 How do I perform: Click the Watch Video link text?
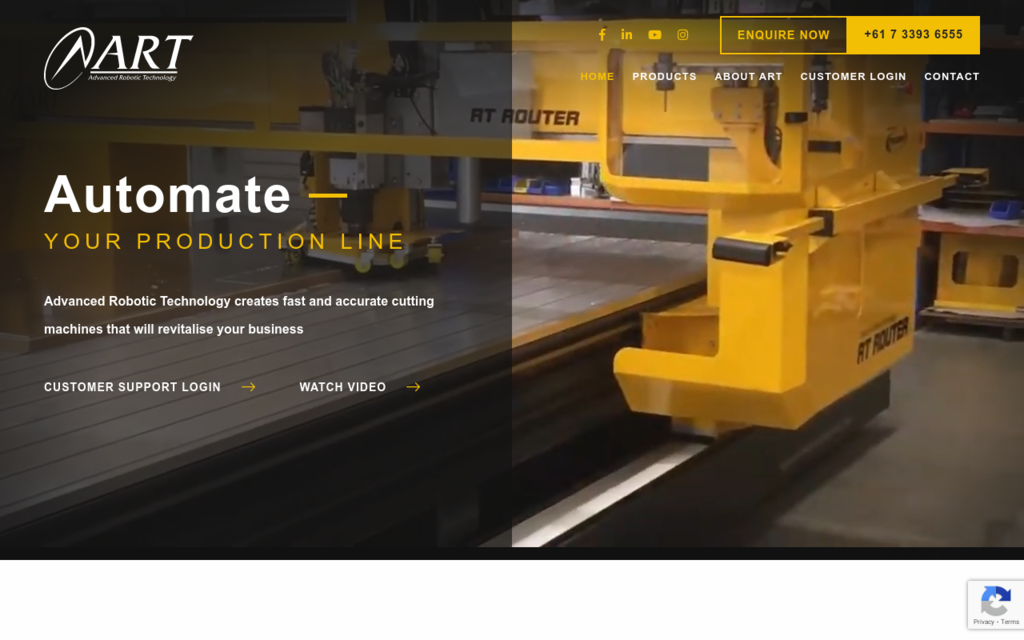point(342,387)
